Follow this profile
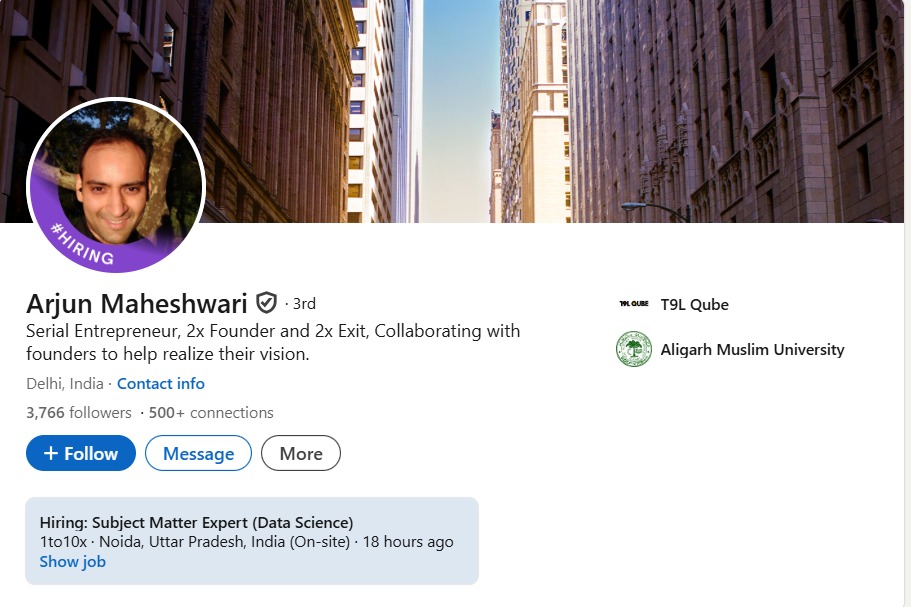The width and height of the screenshot is (911, 607). point(81,454)
